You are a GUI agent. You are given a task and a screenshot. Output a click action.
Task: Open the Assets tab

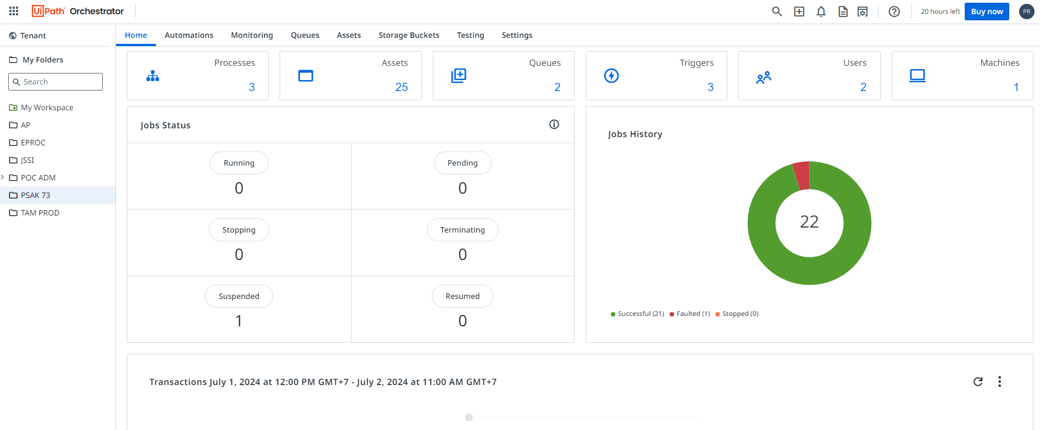click(x=349, y=35)
